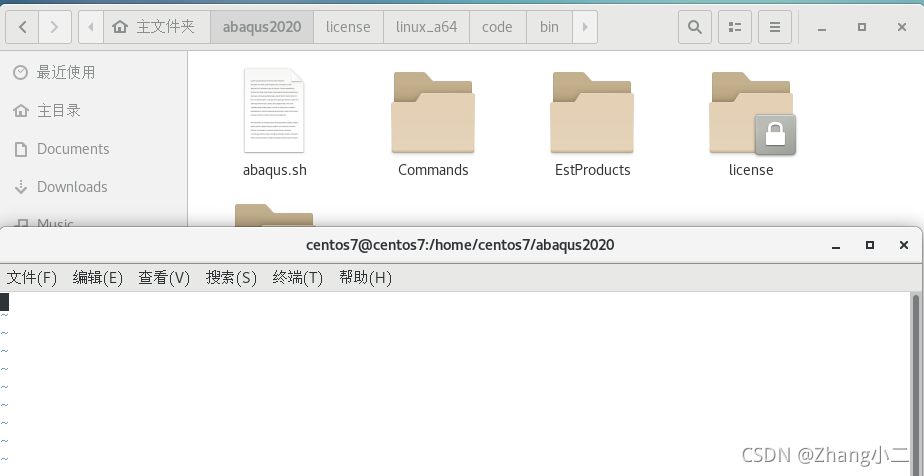
Task: Open the 查看(V) menu in terminal
Action: click(164, 277)
